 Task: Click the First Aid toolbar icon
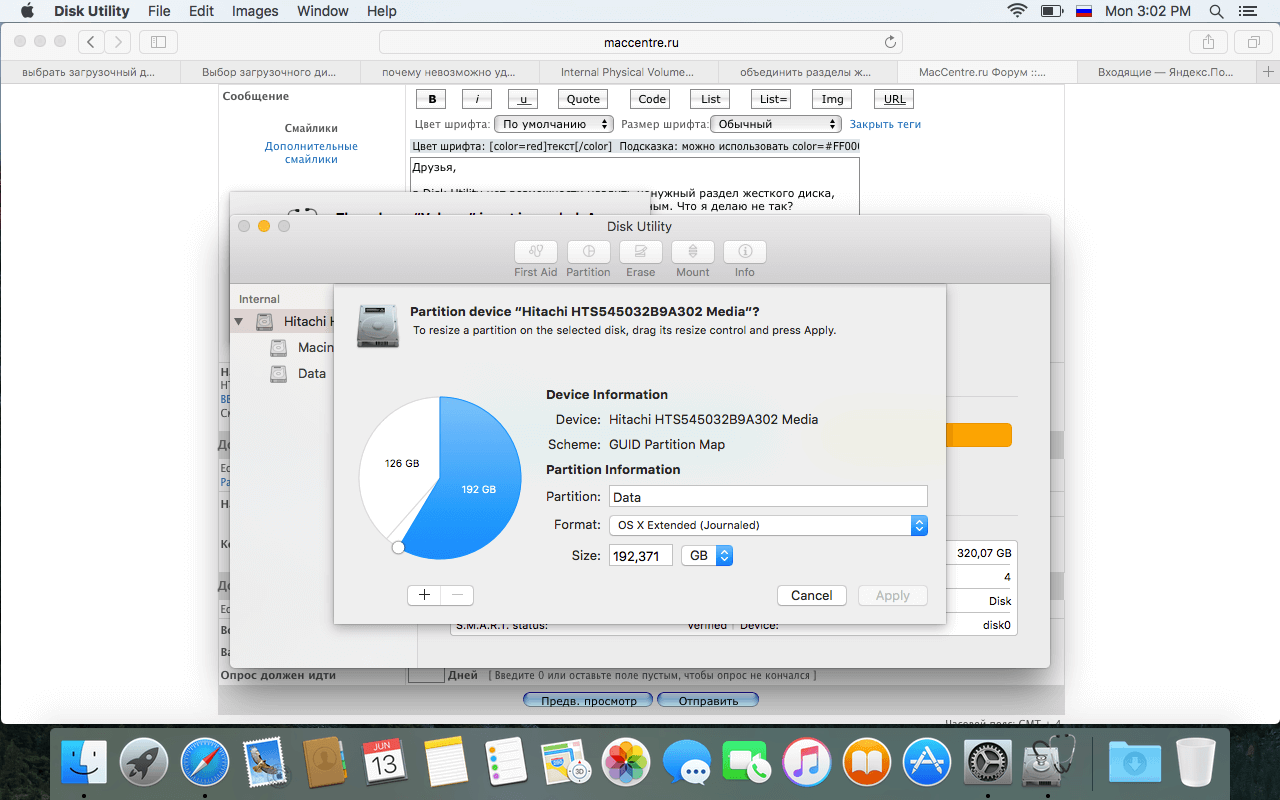pos(536,252)
